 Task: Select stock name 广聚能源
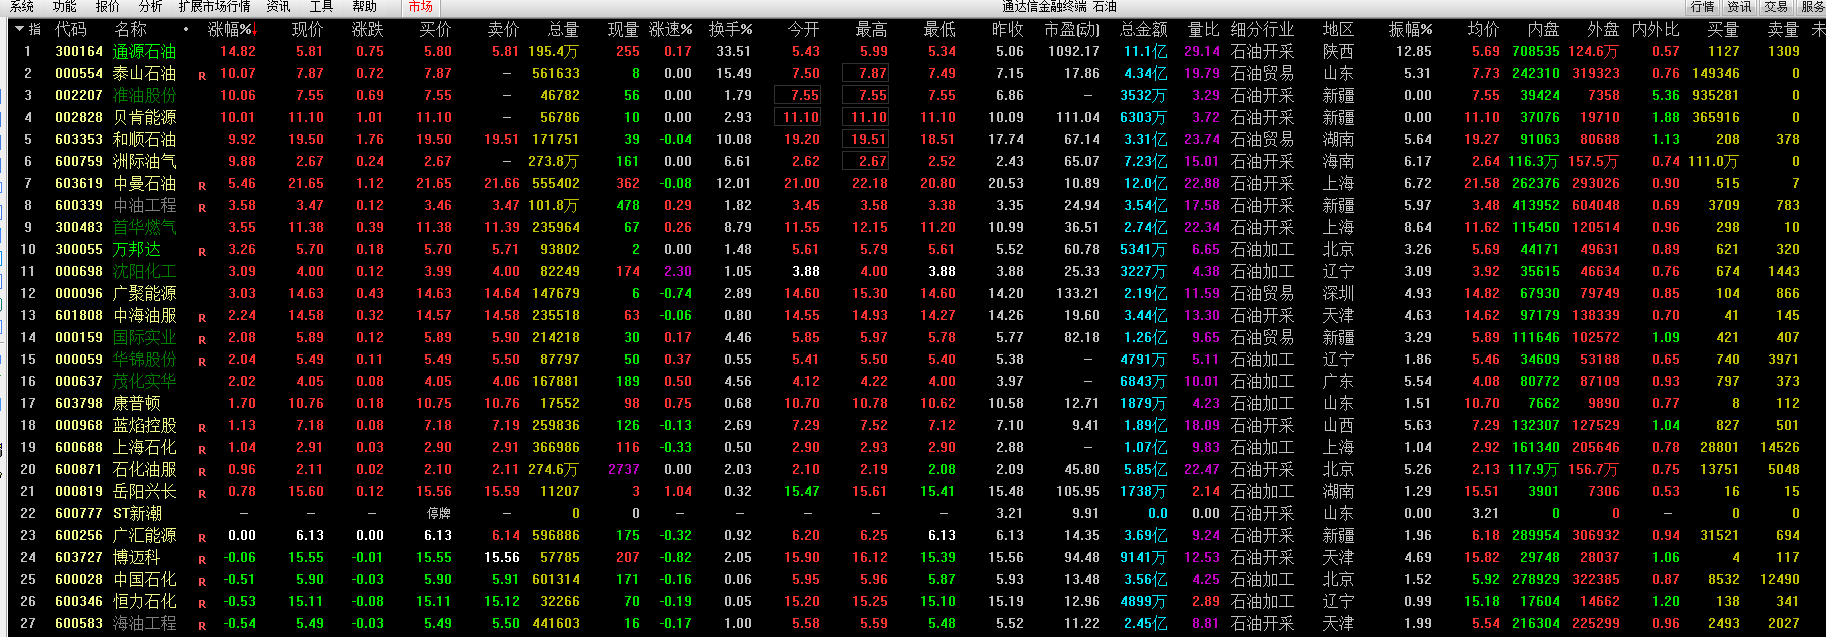click(145, 293)
